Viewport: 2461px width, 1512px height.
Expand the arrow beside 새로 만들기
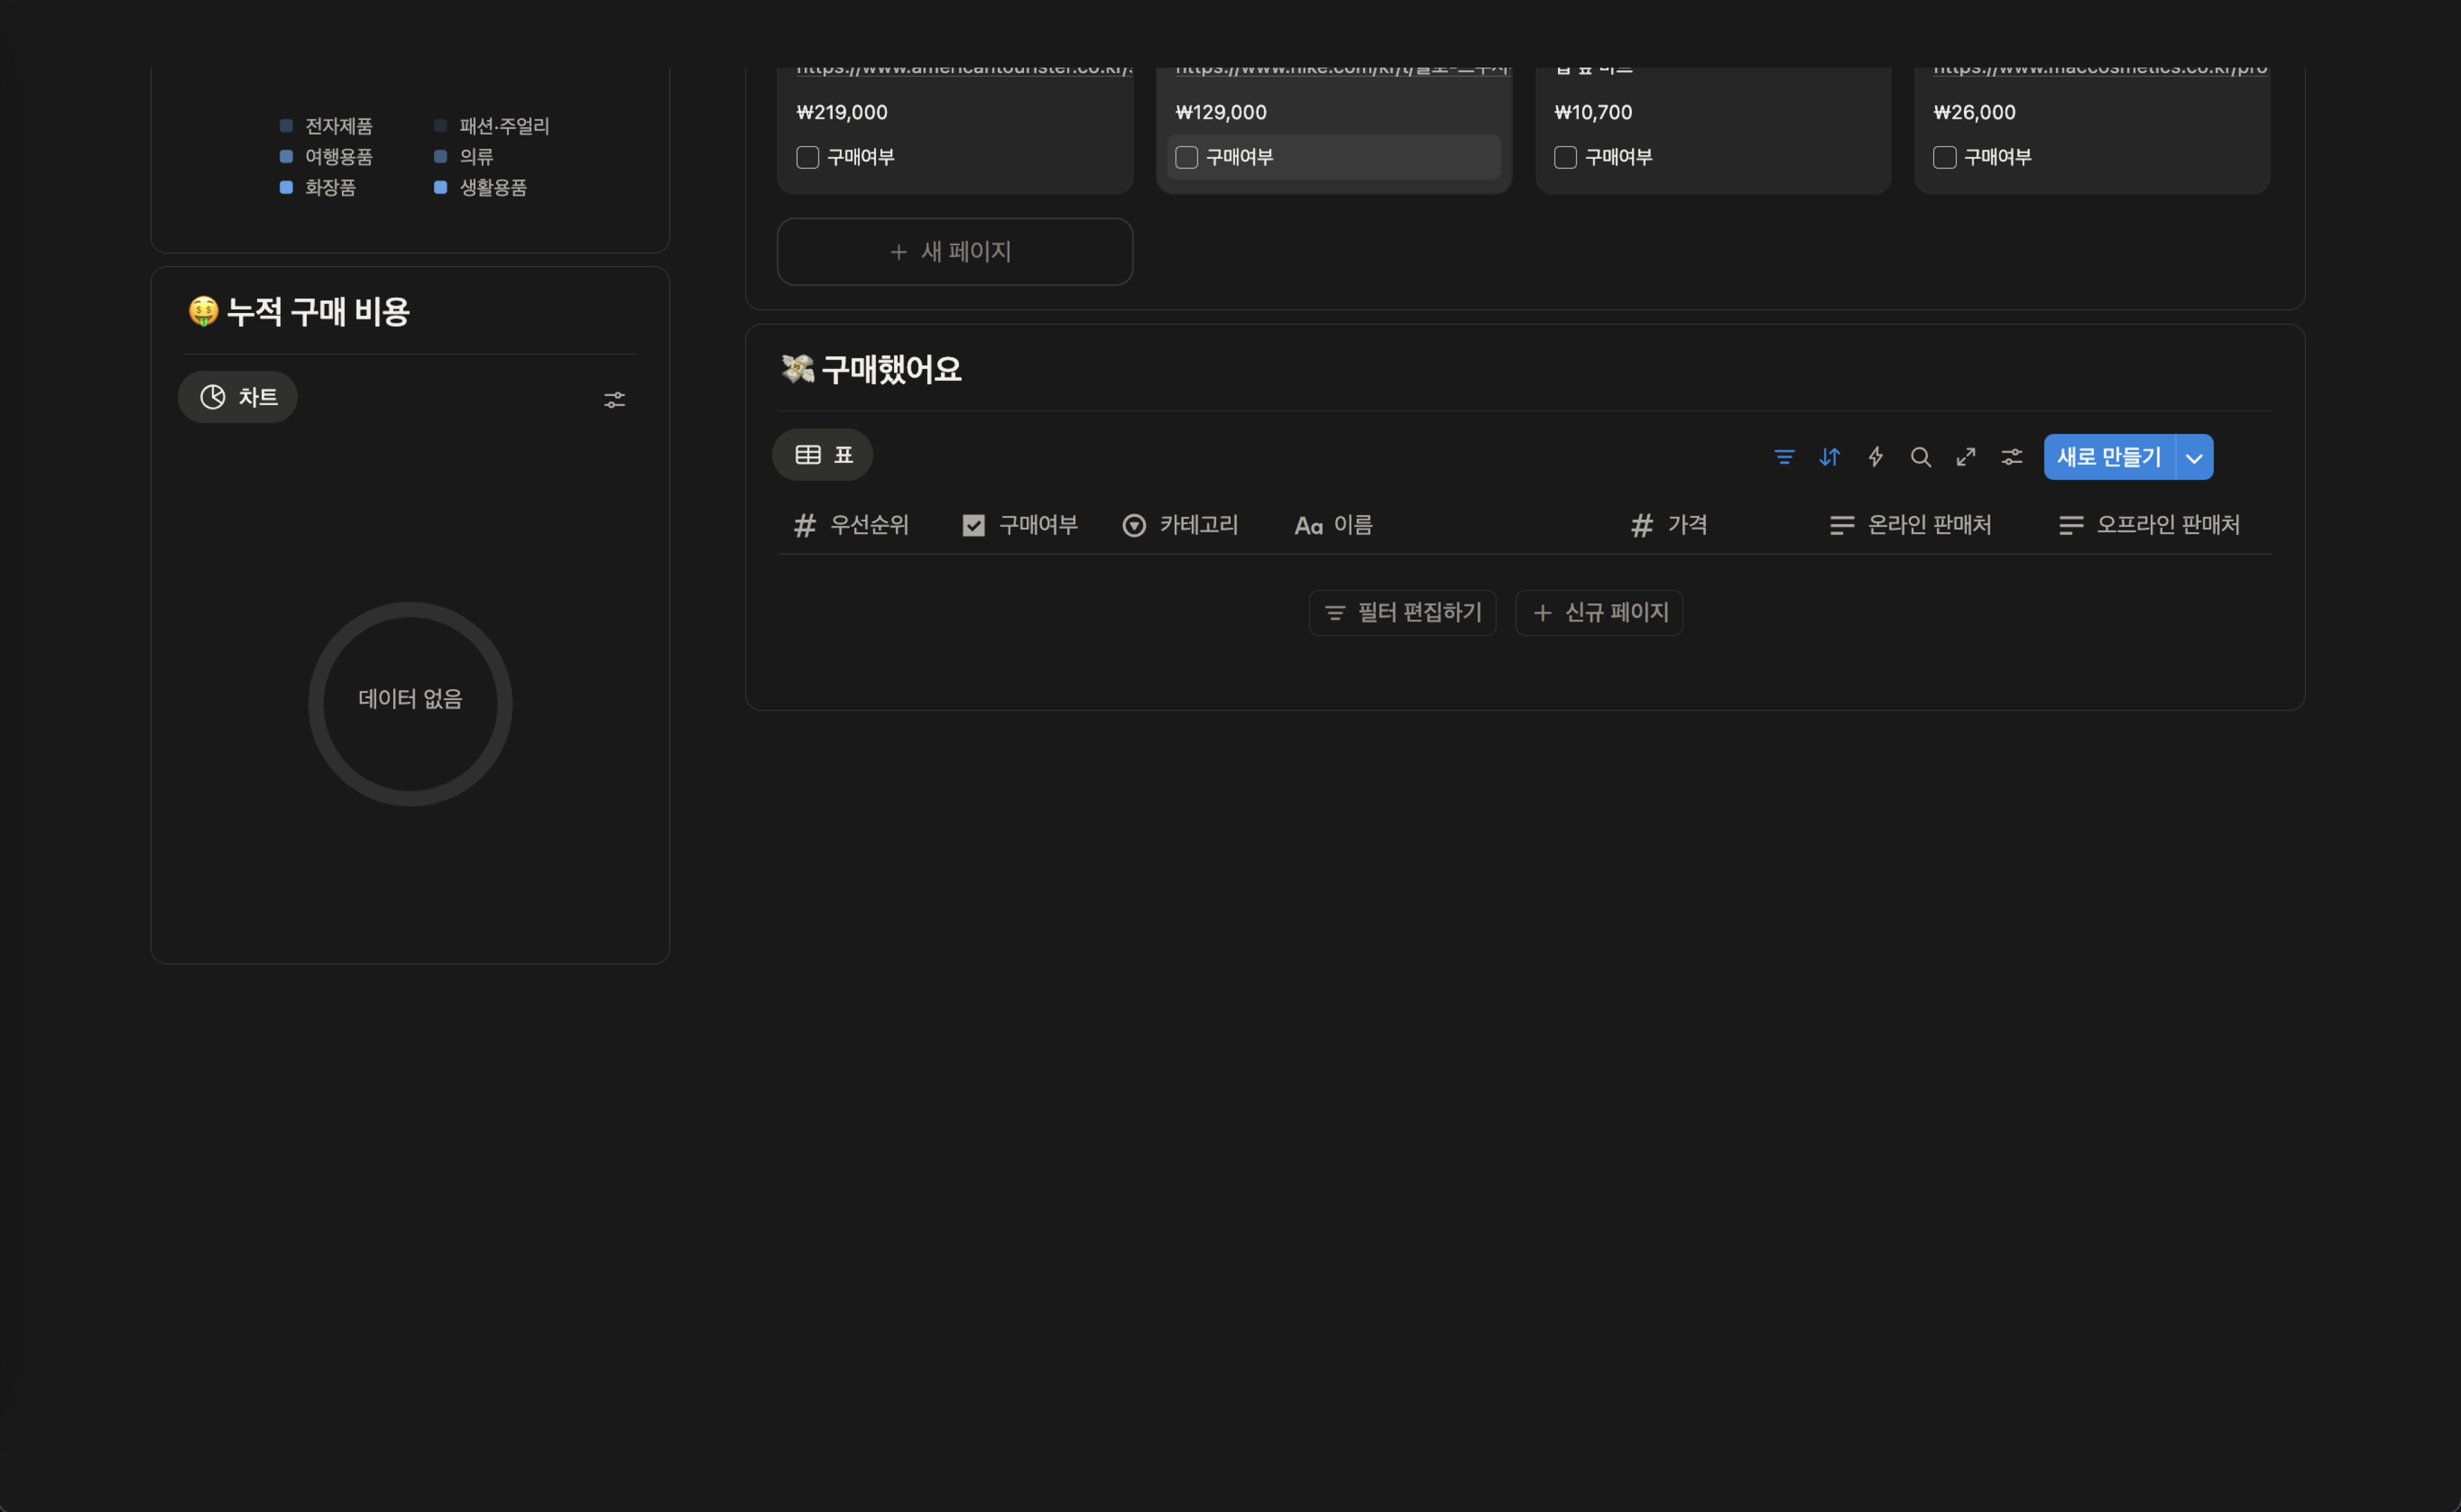(x=2194, y=458)
